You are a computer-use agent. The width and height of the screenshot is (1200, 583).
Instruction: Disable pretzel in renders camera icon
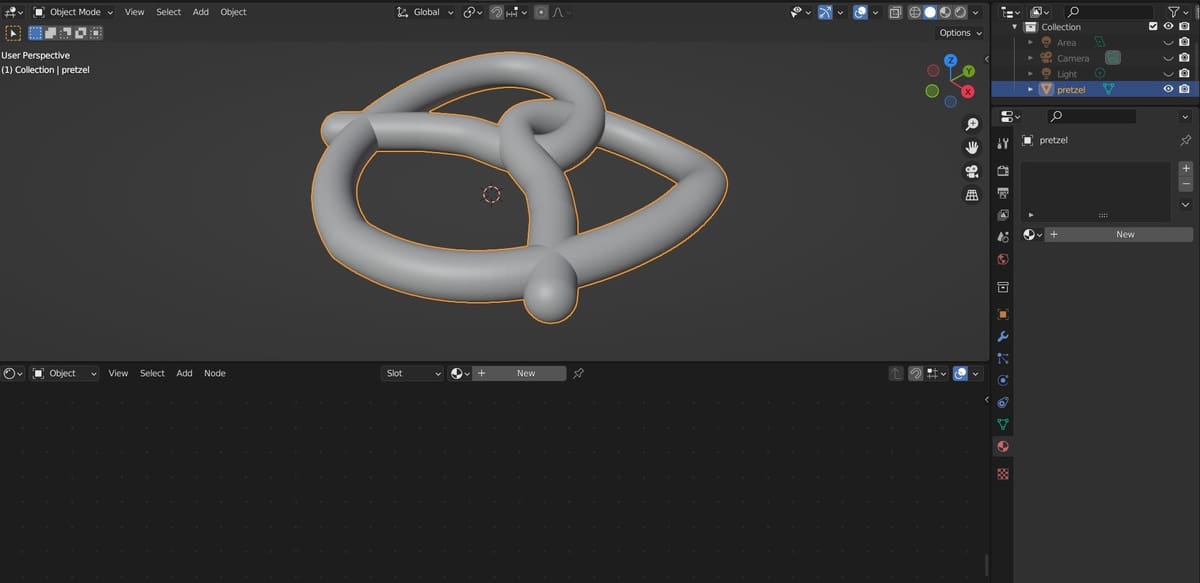(x=1184, y=89)
